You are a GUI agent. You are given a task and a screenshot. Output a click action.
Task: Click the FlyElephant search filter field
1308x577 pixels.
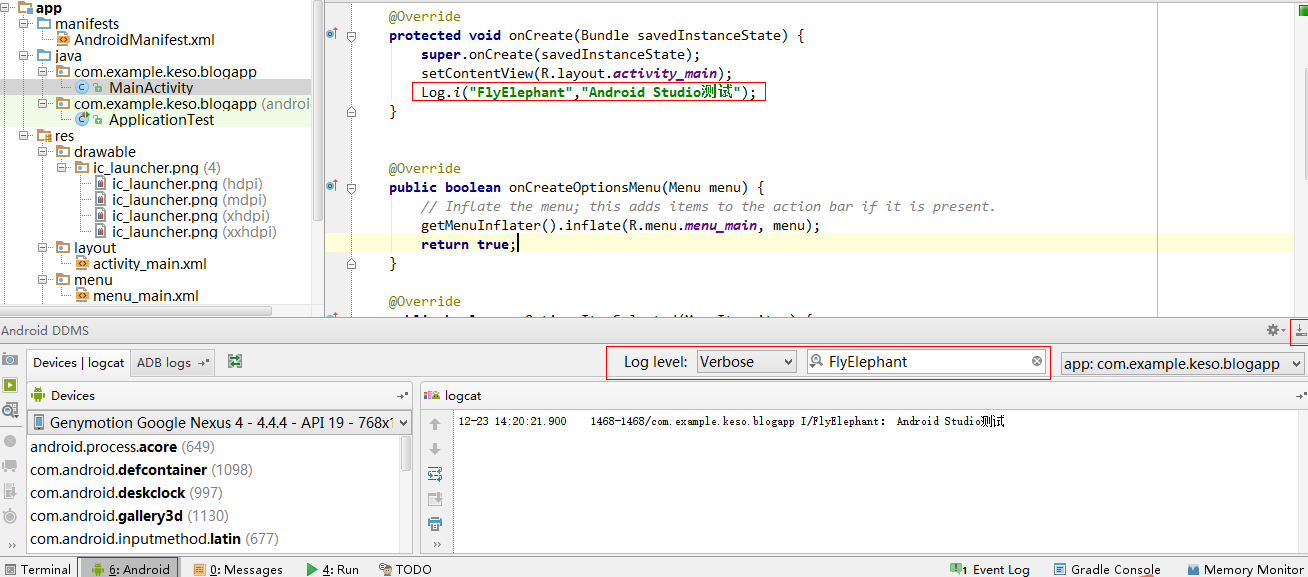(925, 362)
